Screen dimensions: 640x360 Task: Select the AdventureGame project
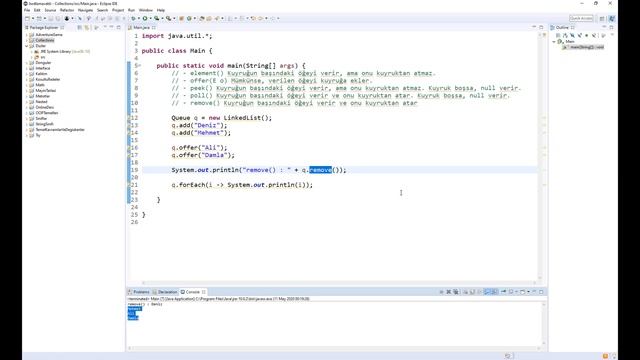click(x=49, y=35)
